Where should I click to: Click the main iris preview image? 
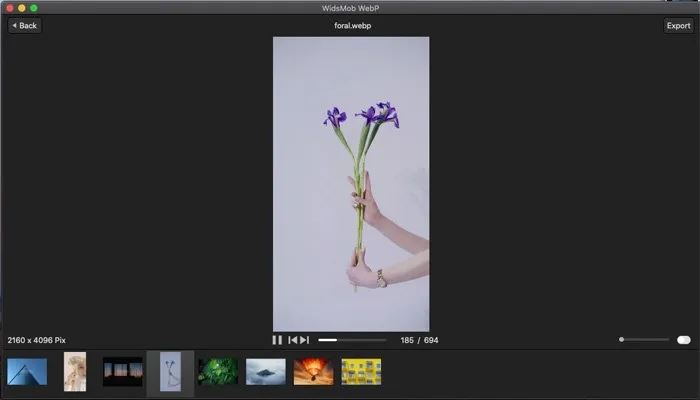pos(351,184)
